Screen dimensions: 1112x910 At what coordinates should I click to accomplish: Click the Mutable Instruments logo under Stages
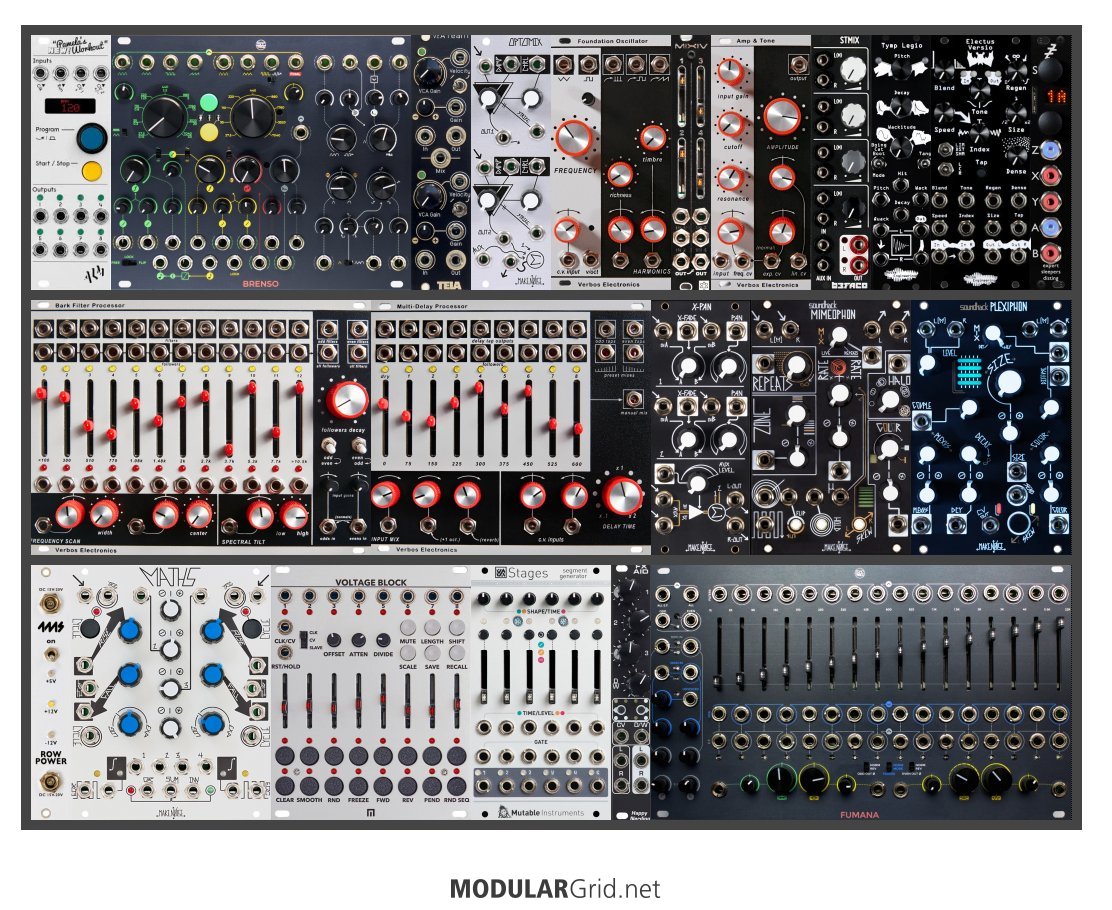542,812
